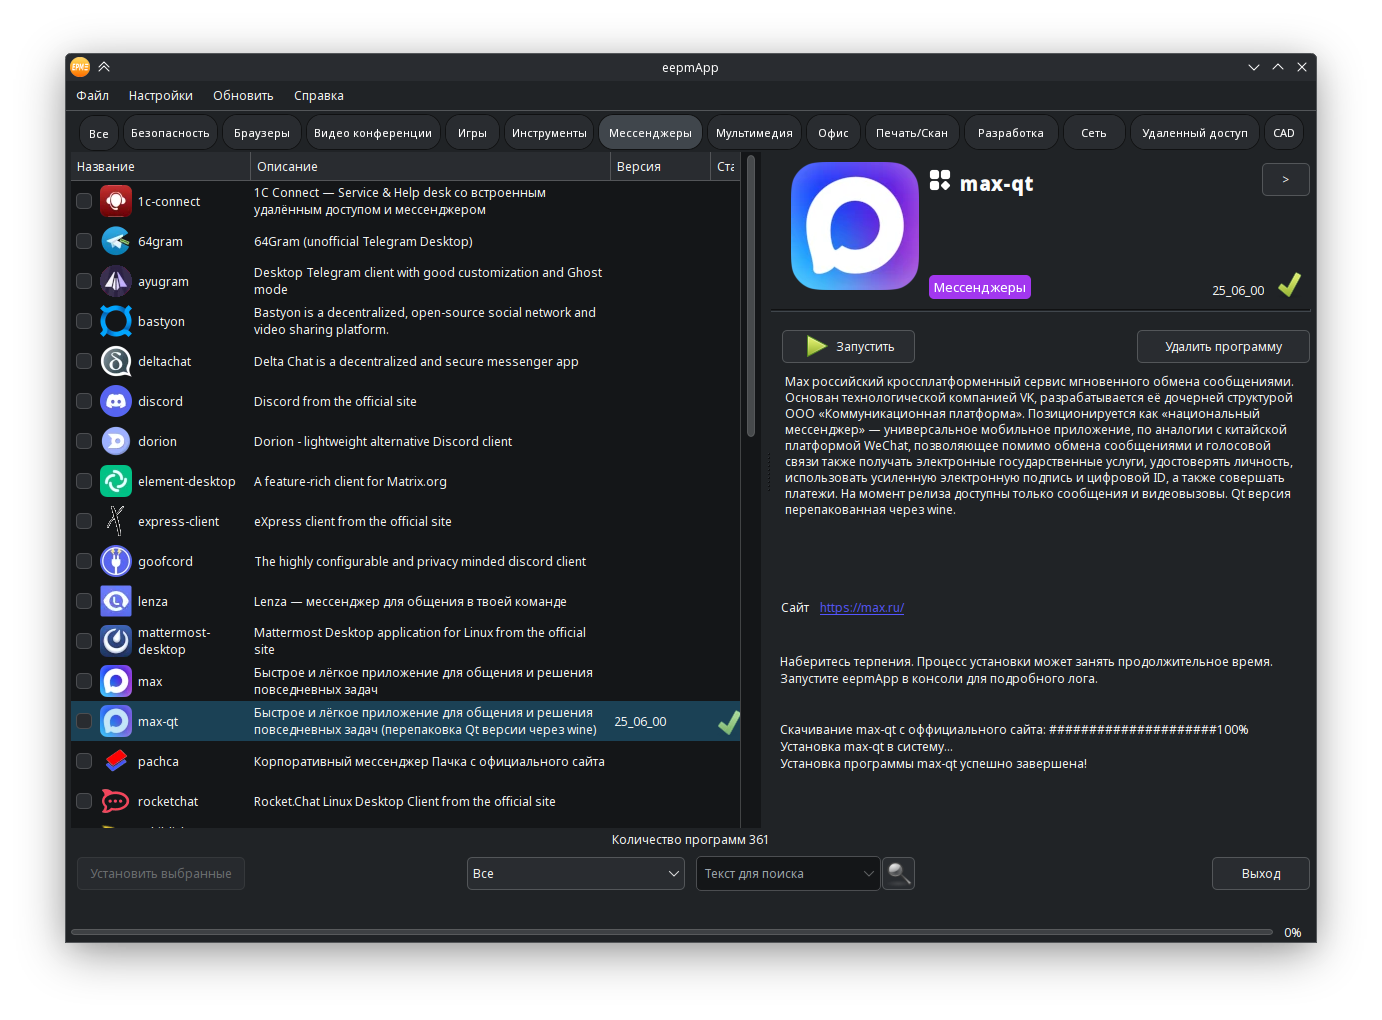Tick the element-desktop checkbox
Image resolution: width=1382 pixels, height=1020 pixels.
(x=84, y=481)
